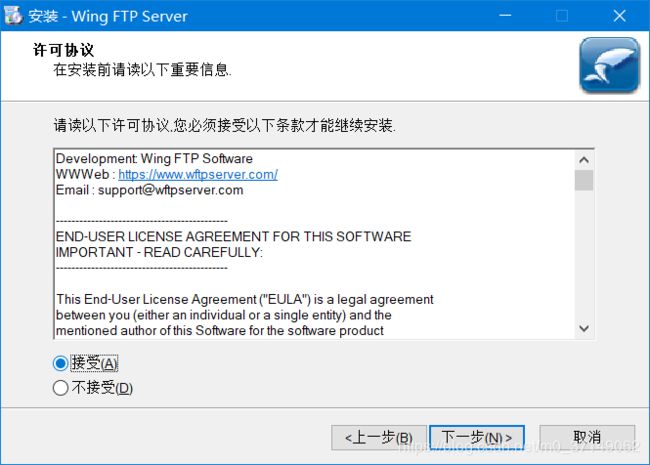Click the Wing FTP Server bird logo

(x=609, y=65)
